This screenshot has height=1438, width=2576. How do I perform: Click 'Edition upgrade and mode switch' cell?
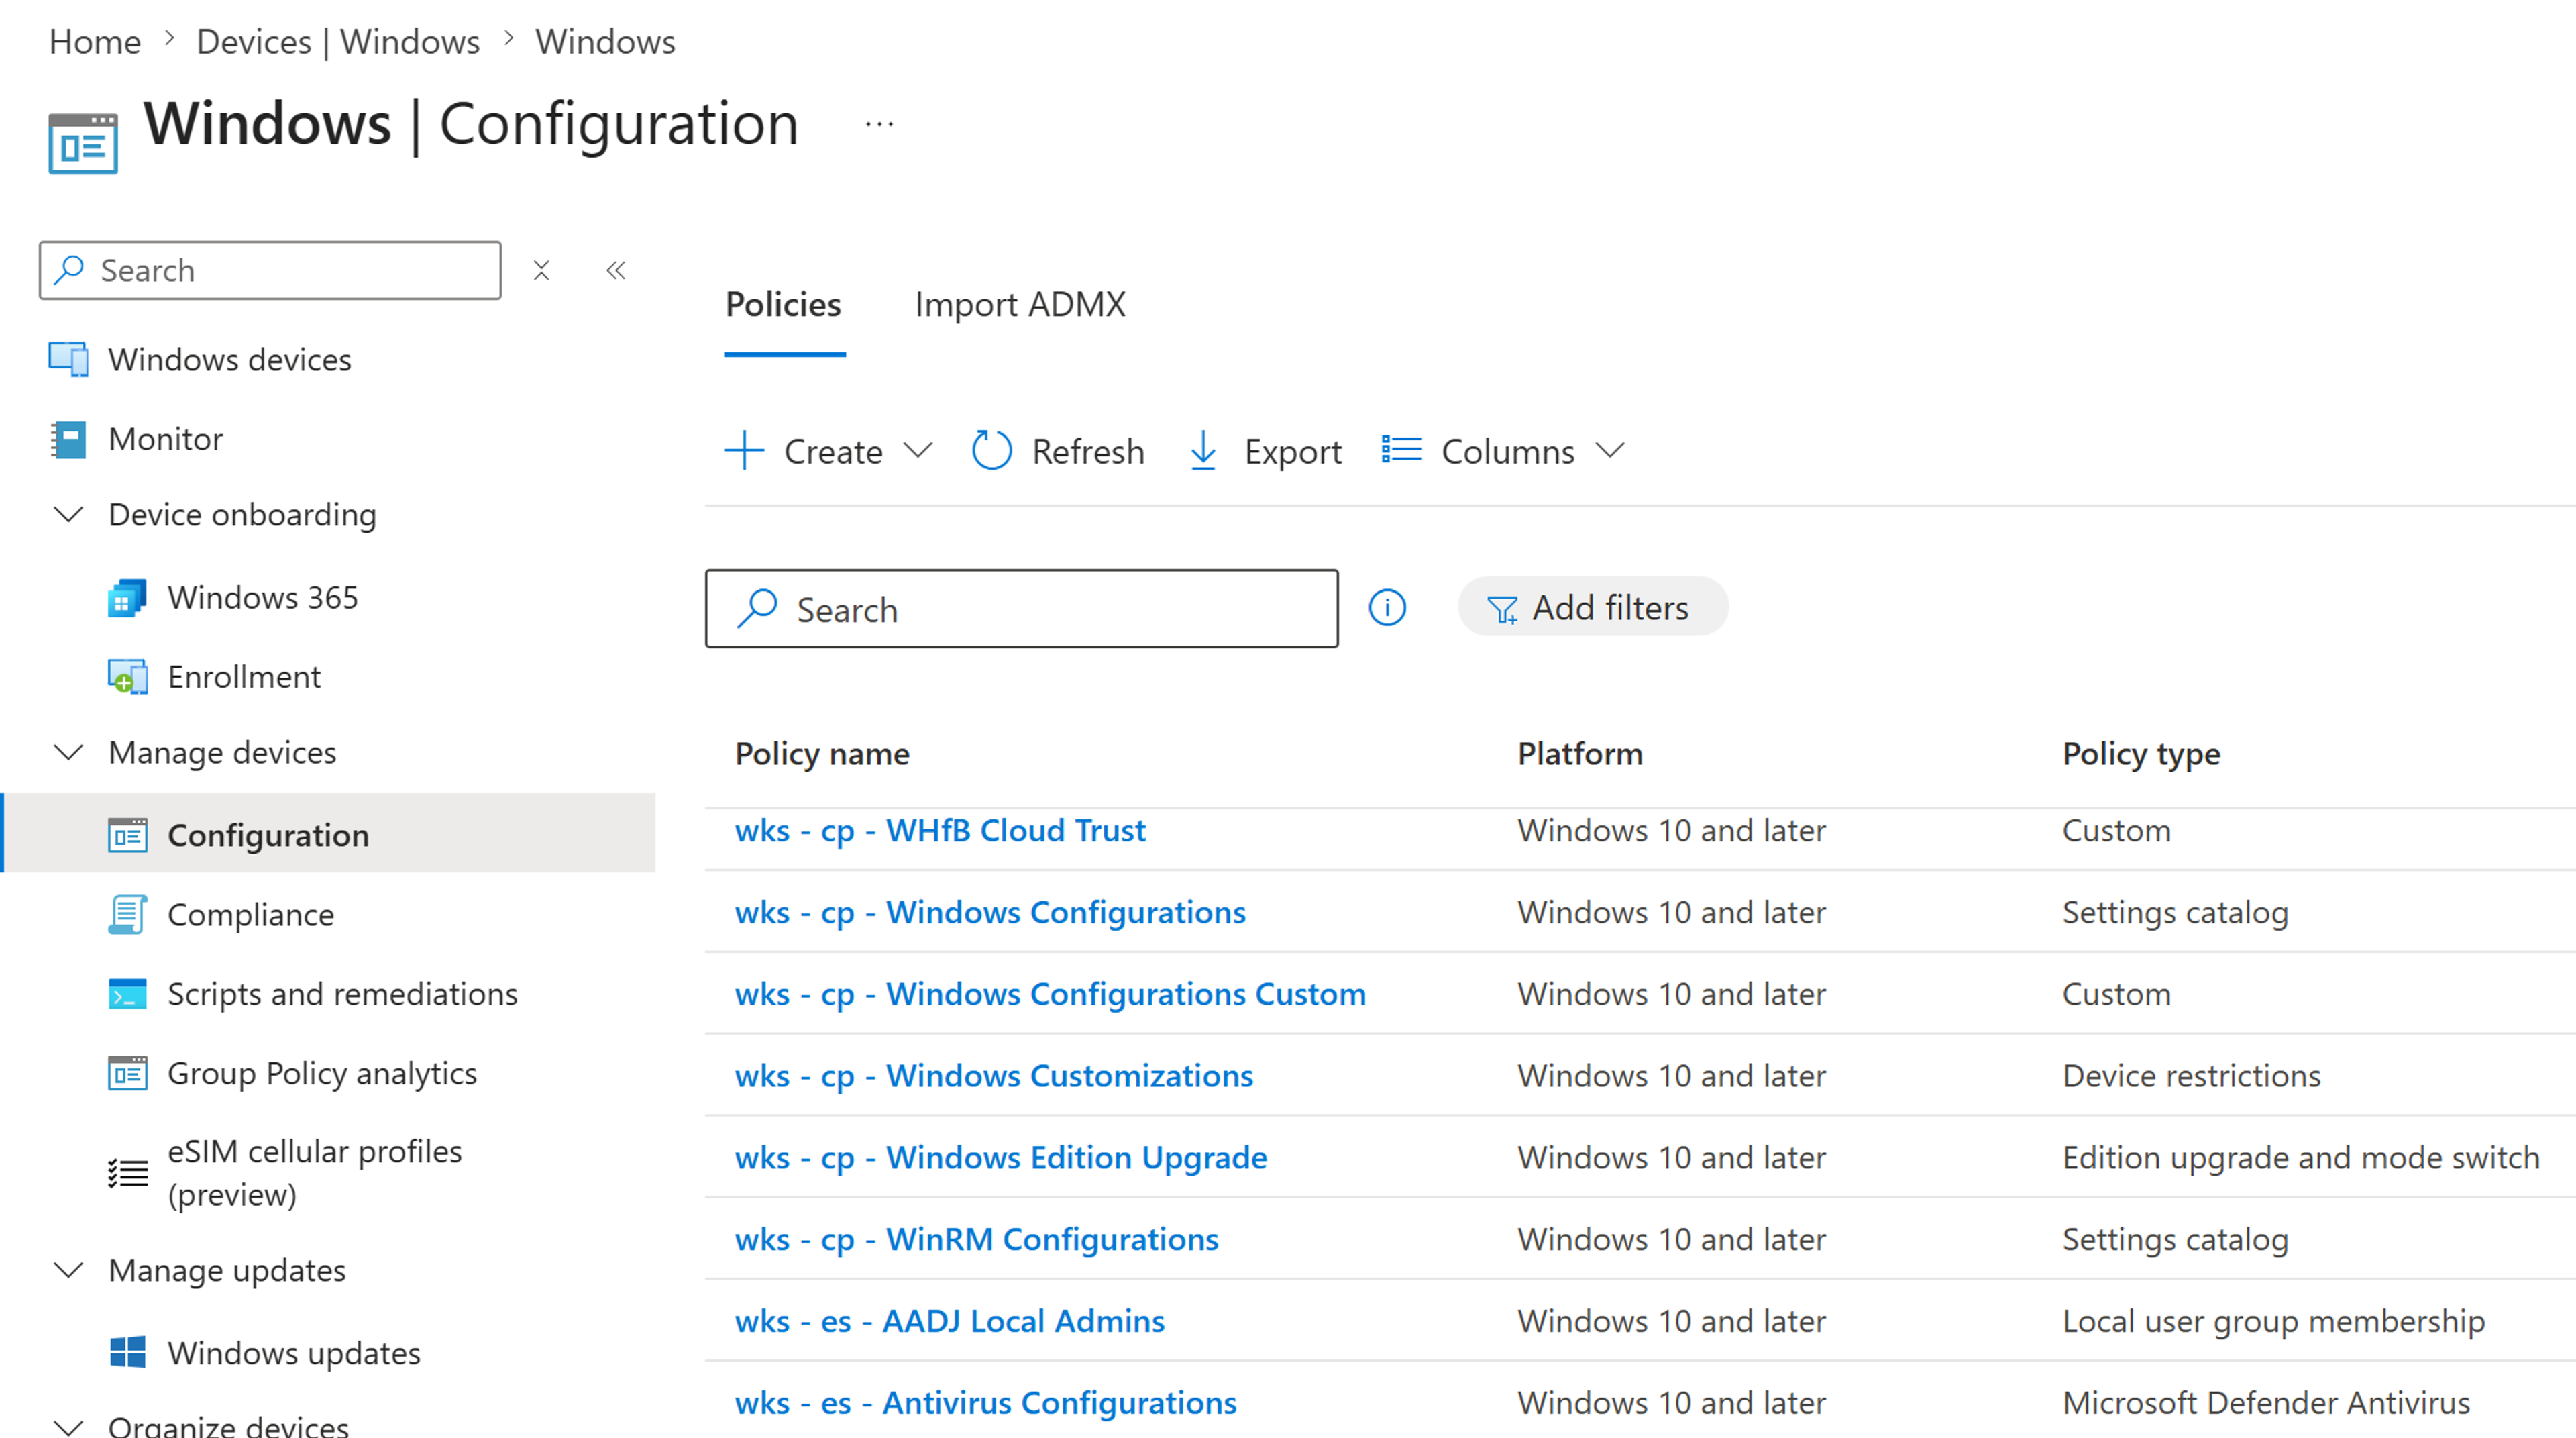[2301, 1158]
